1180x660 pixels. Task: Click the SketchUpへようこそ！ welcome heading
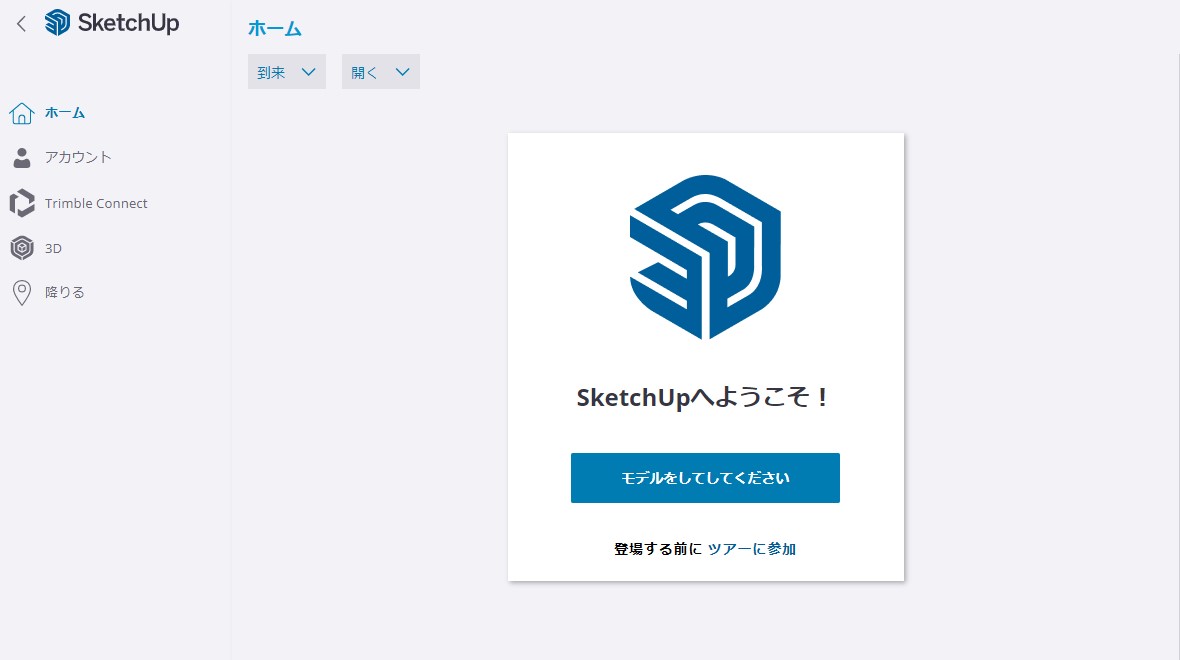pos(703,397)
